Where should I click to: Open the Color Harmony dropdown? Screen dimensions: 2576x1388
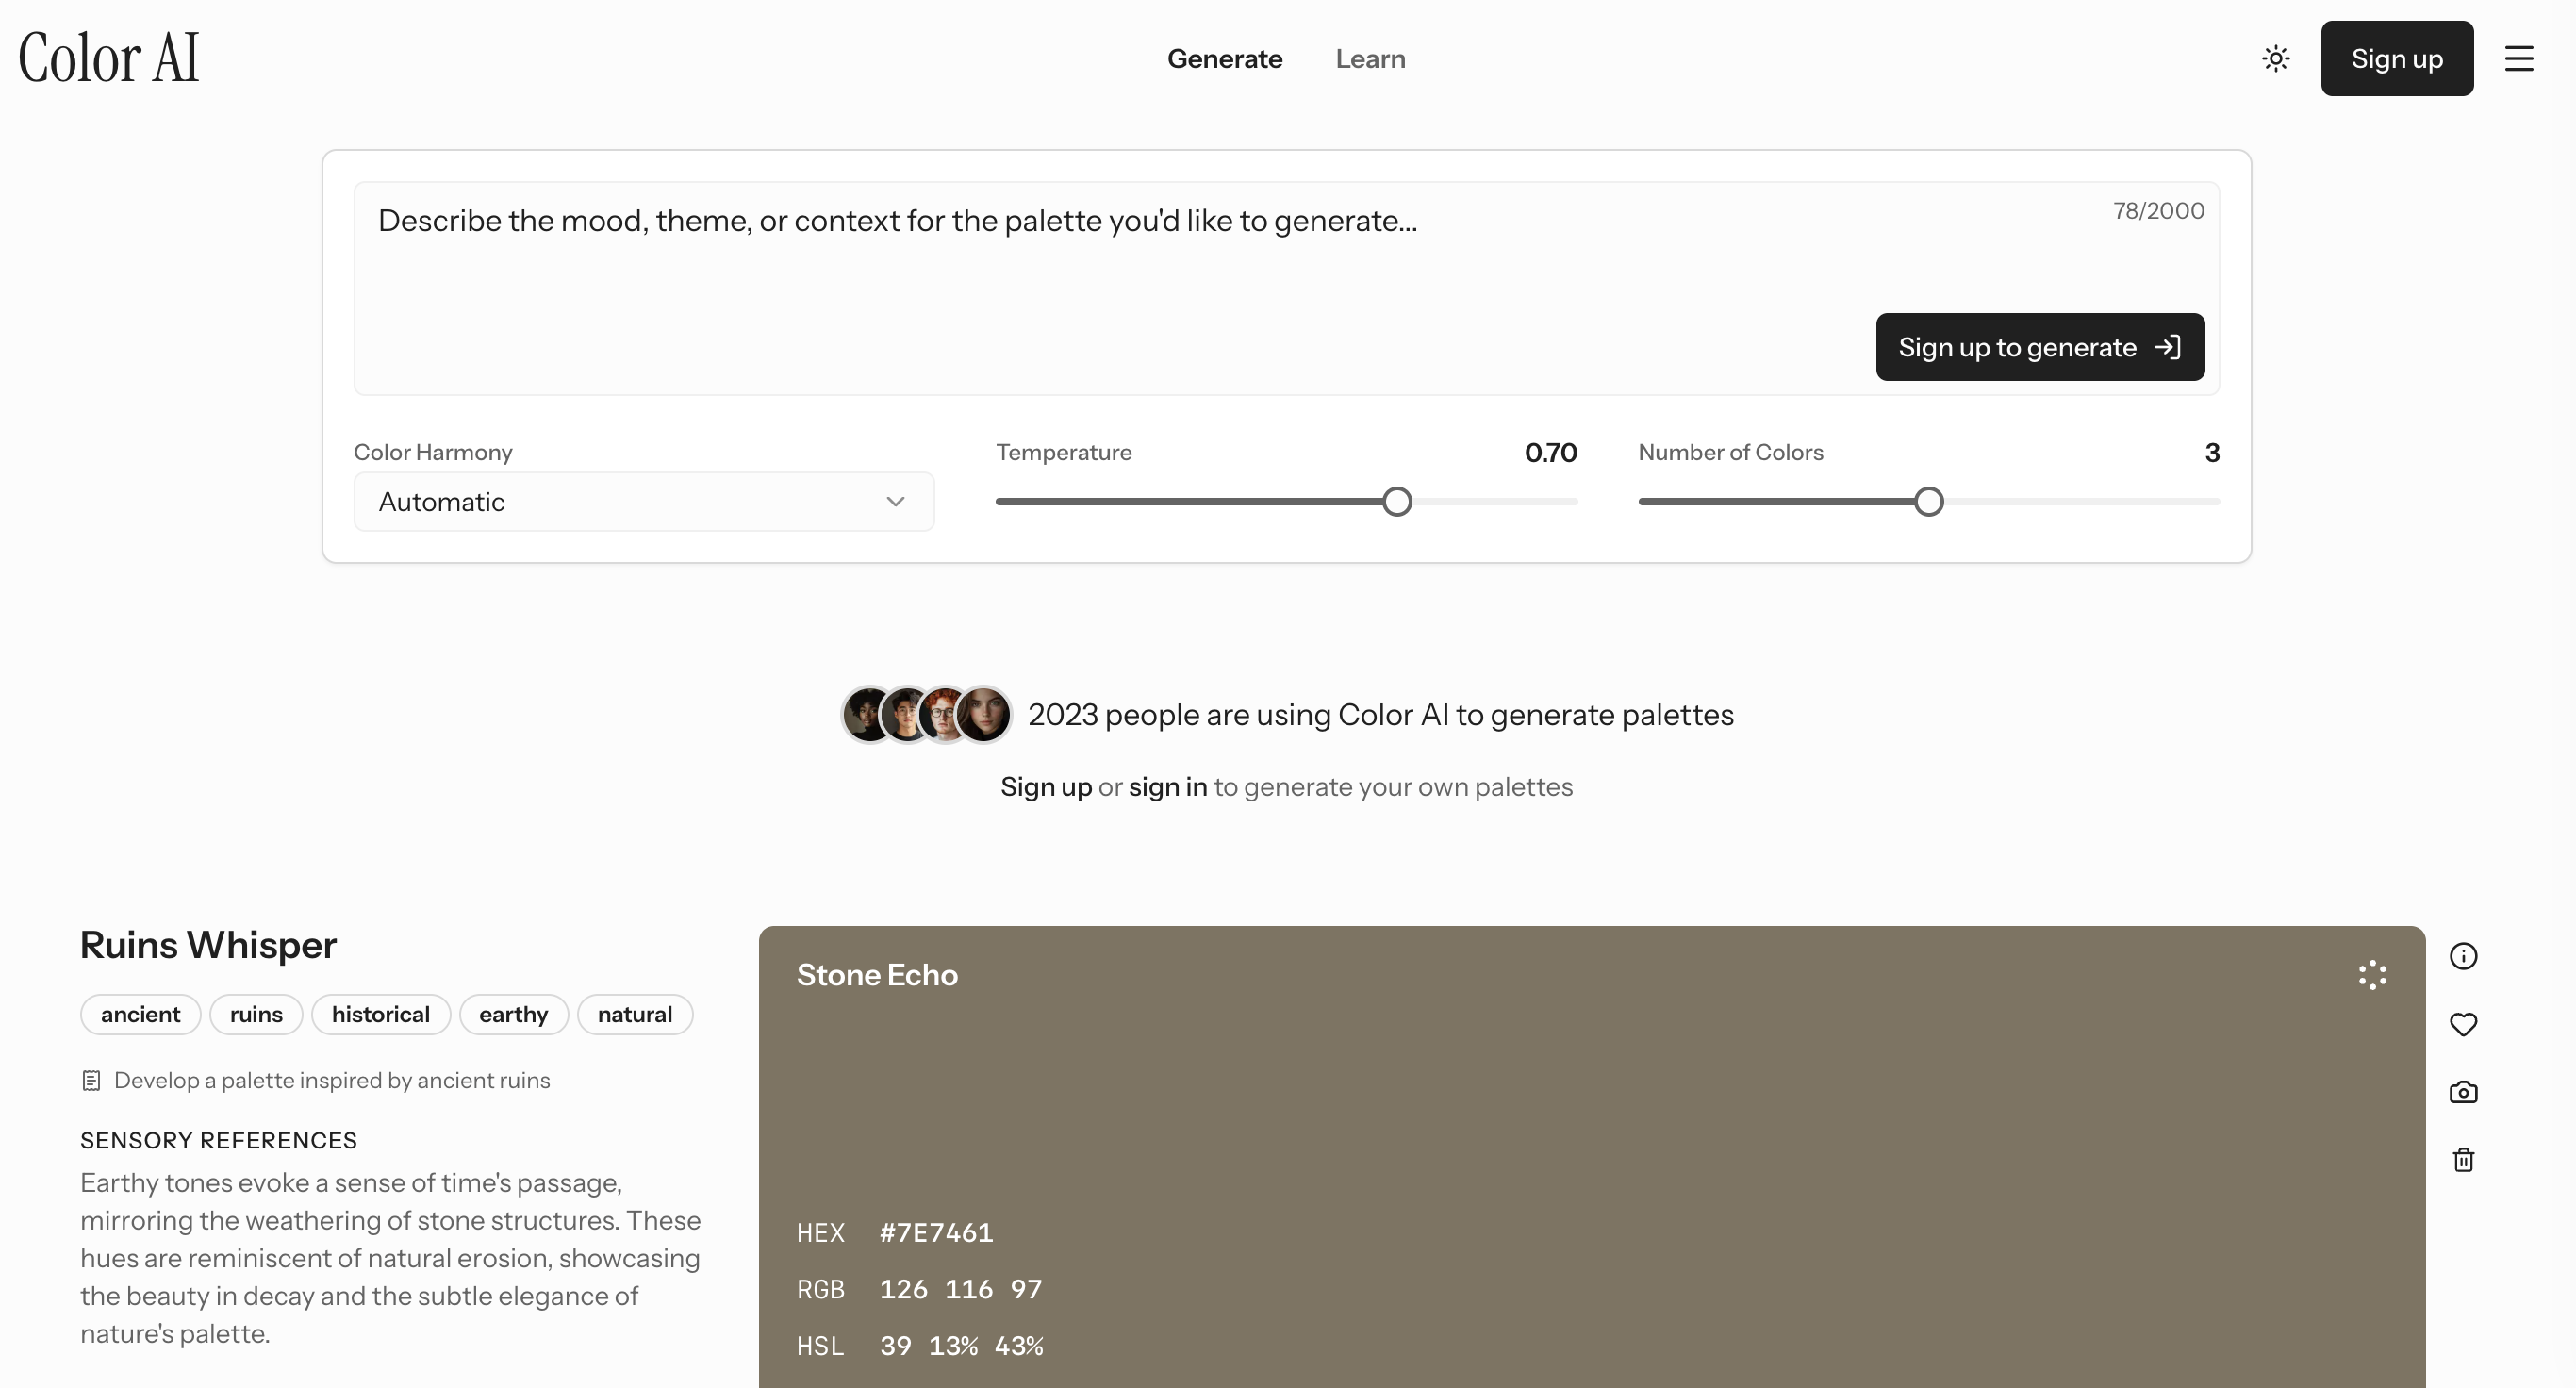(x=643, y=502)
